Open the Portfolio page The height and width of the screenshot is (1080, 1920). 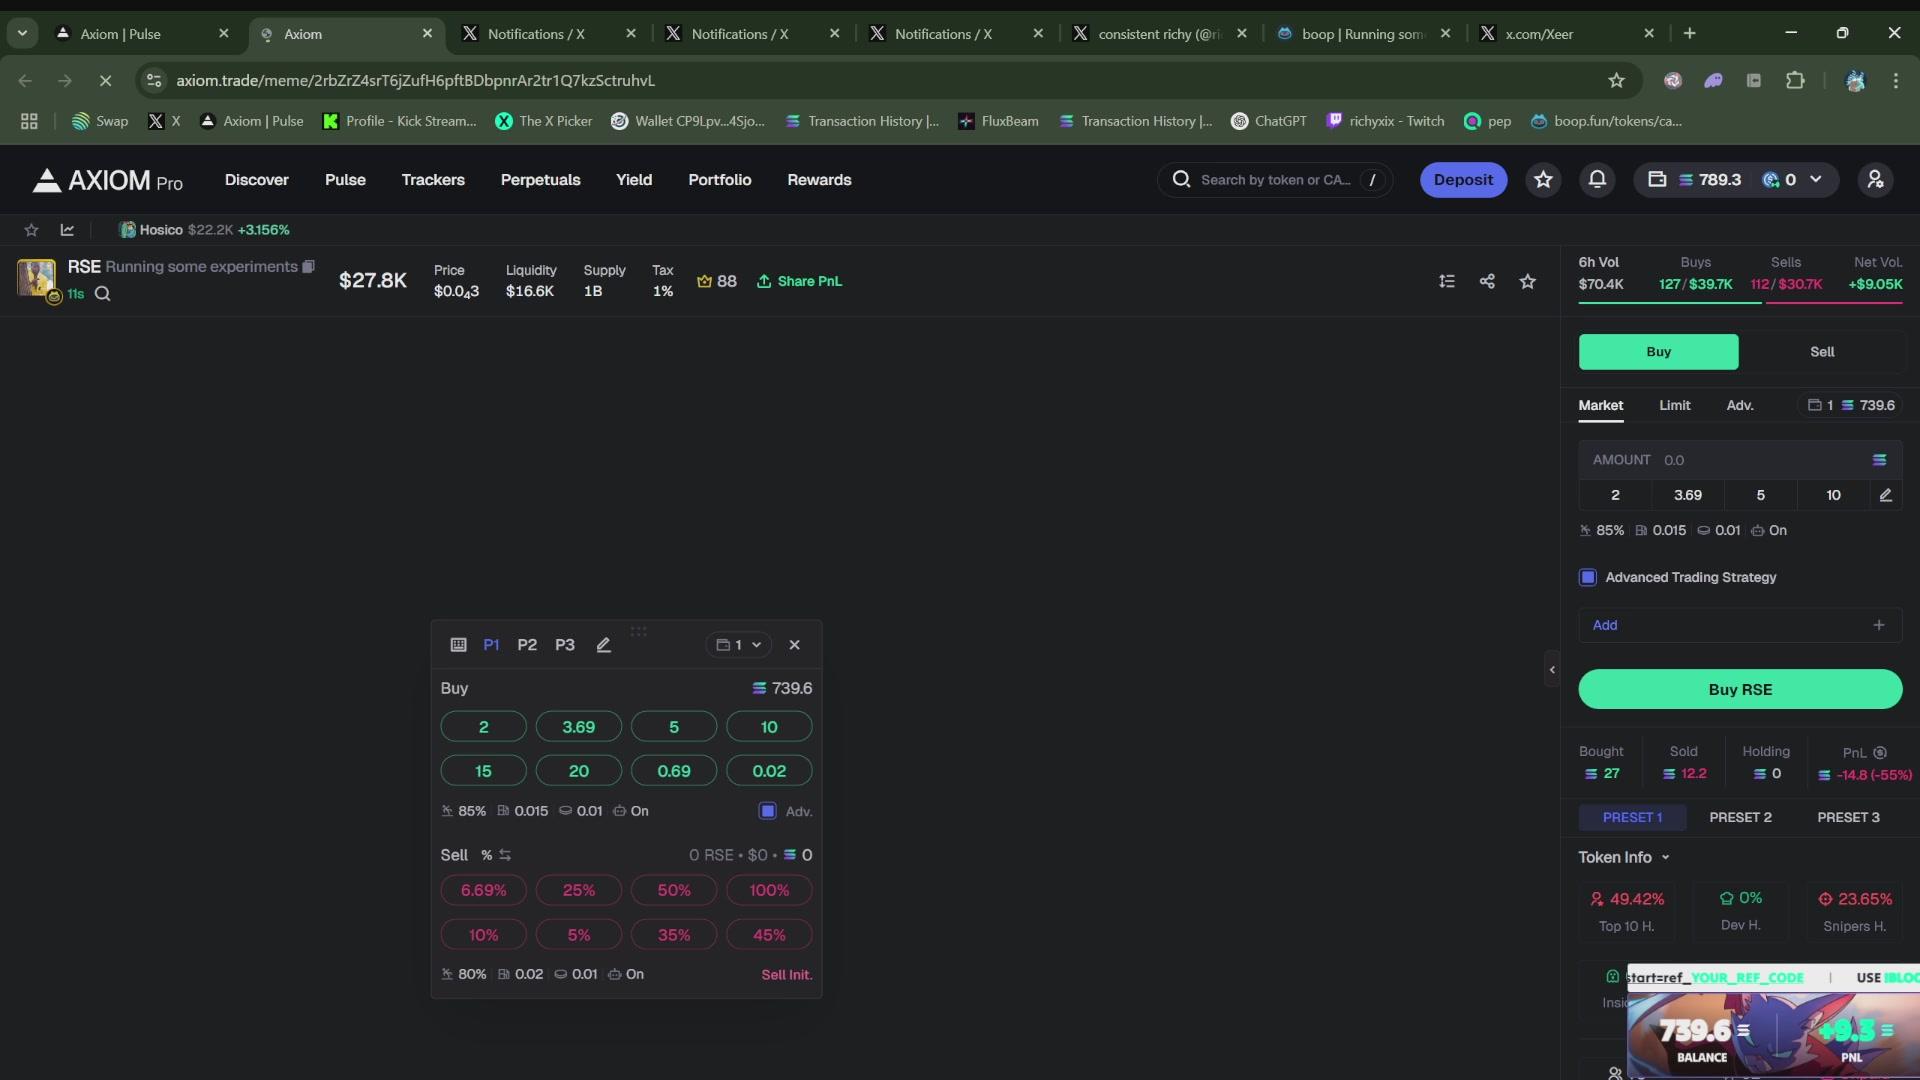719,180
